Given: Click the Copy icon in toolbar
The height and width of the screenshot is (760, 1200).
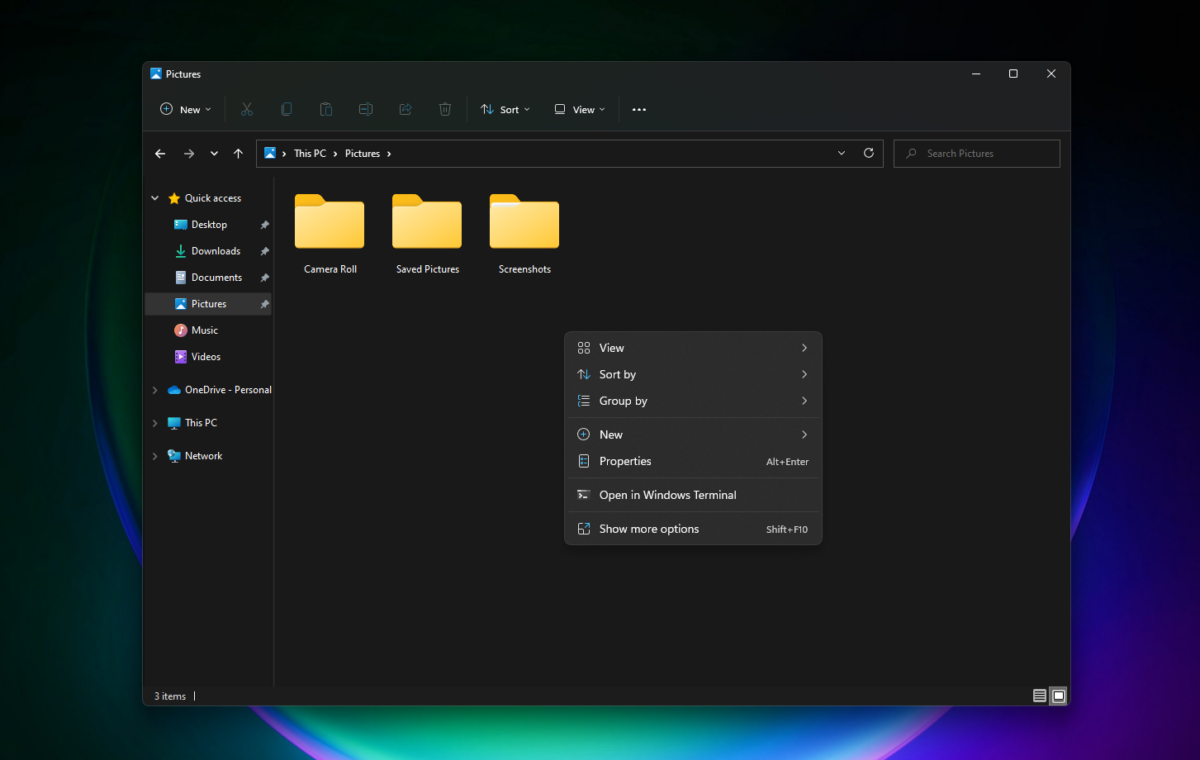Looking at the screenshot, I should coord(286,109).
